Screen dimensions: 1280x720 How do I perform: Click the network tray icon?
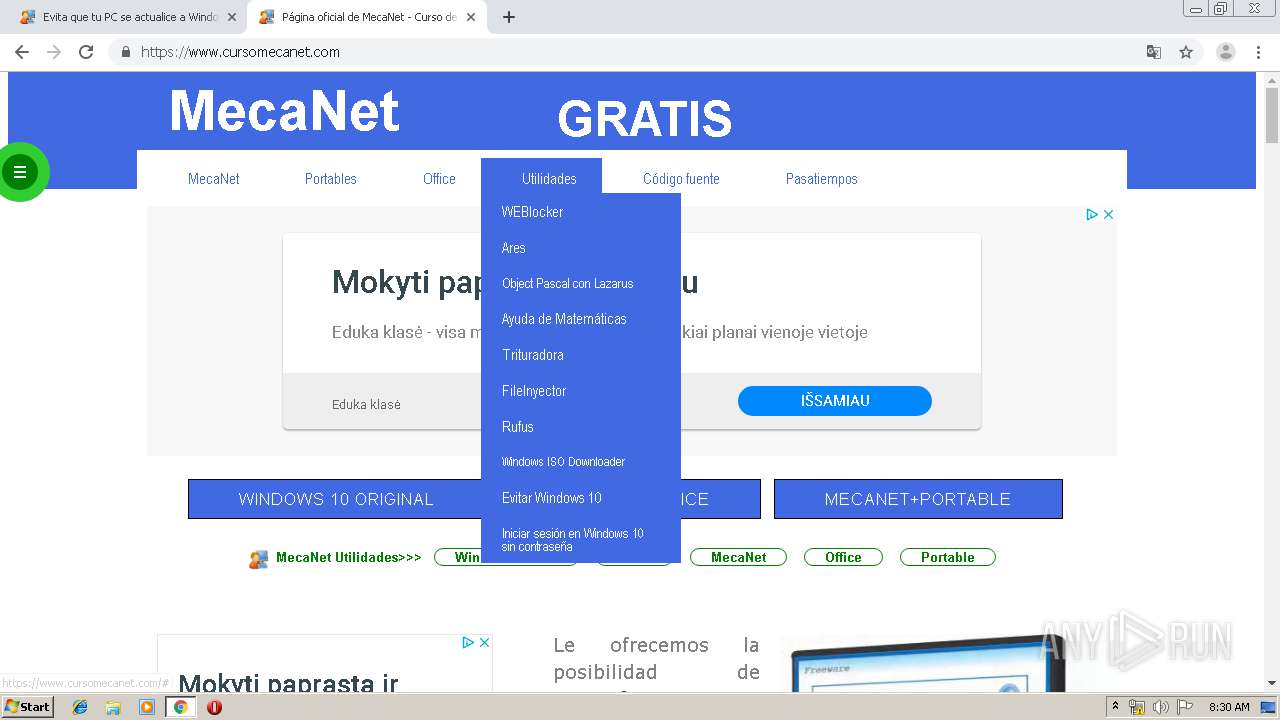point(1137,707)
